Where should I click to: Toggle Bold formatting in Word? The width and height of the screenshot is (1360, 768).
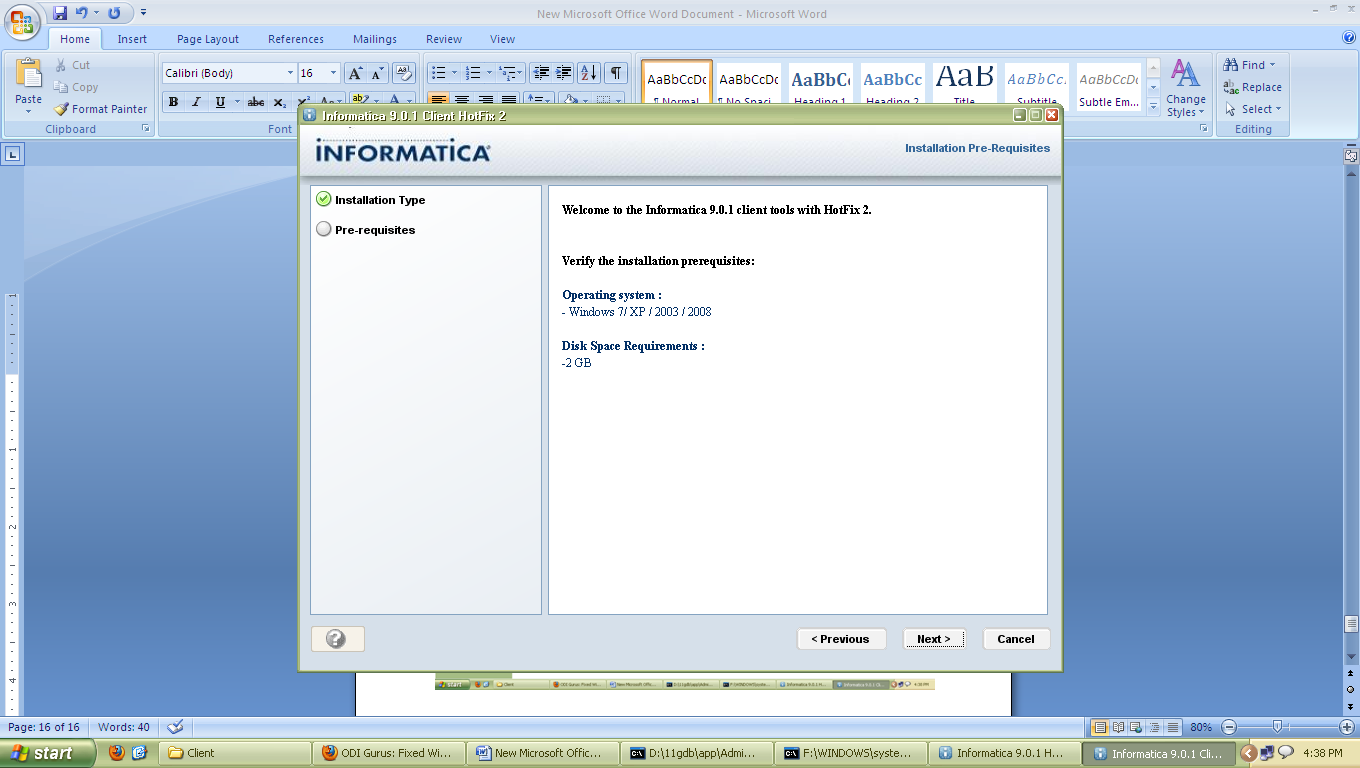point(173,102)
